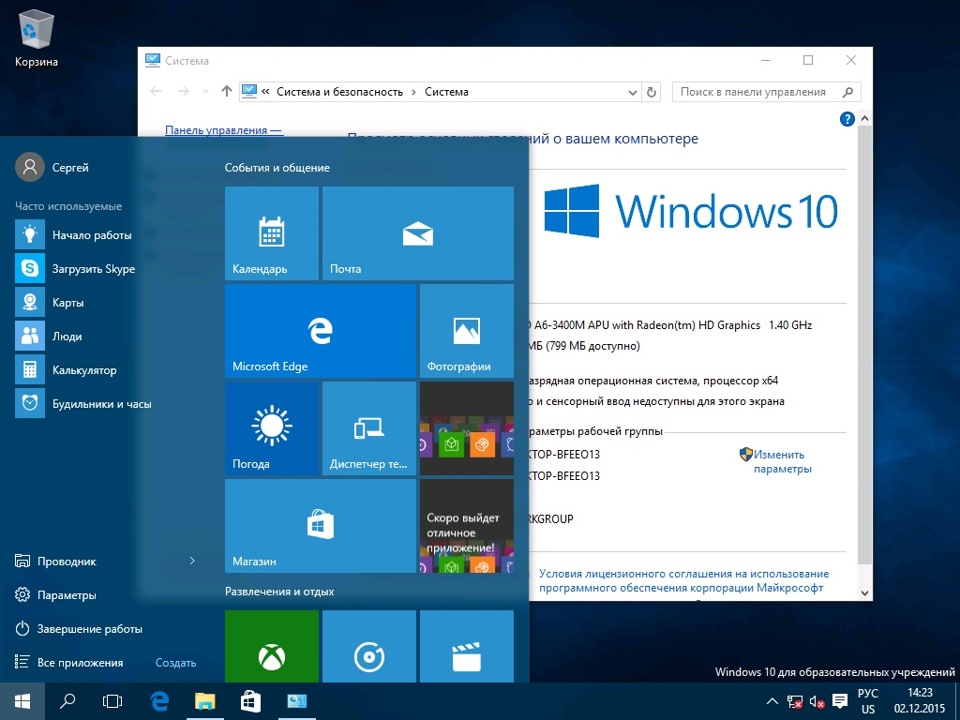This screenshot has height=720, width=960.
Task: Open recent locations dropdown in System window
Action: tap(206, 92)
